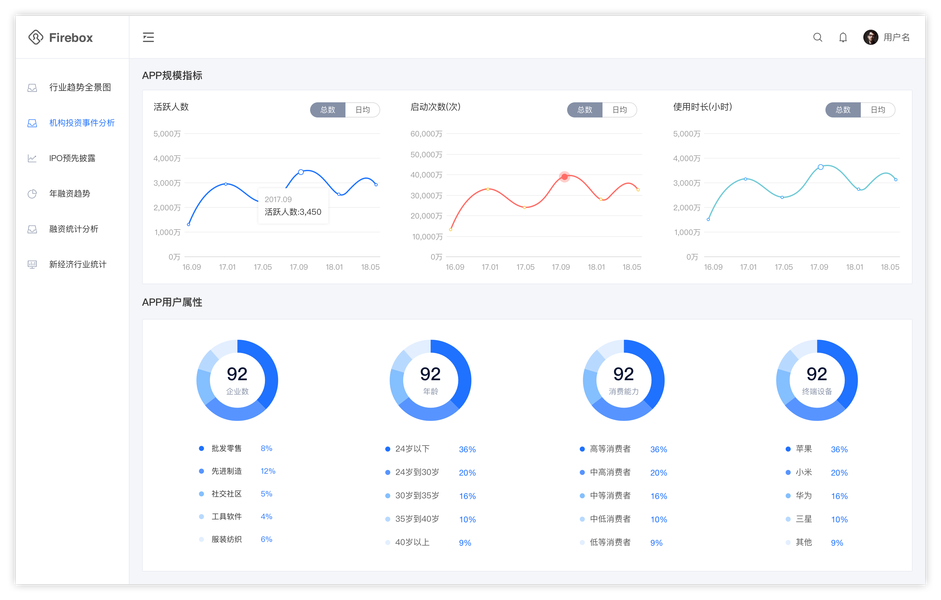Click 企业数 donut chart

(x=237, y=380)
